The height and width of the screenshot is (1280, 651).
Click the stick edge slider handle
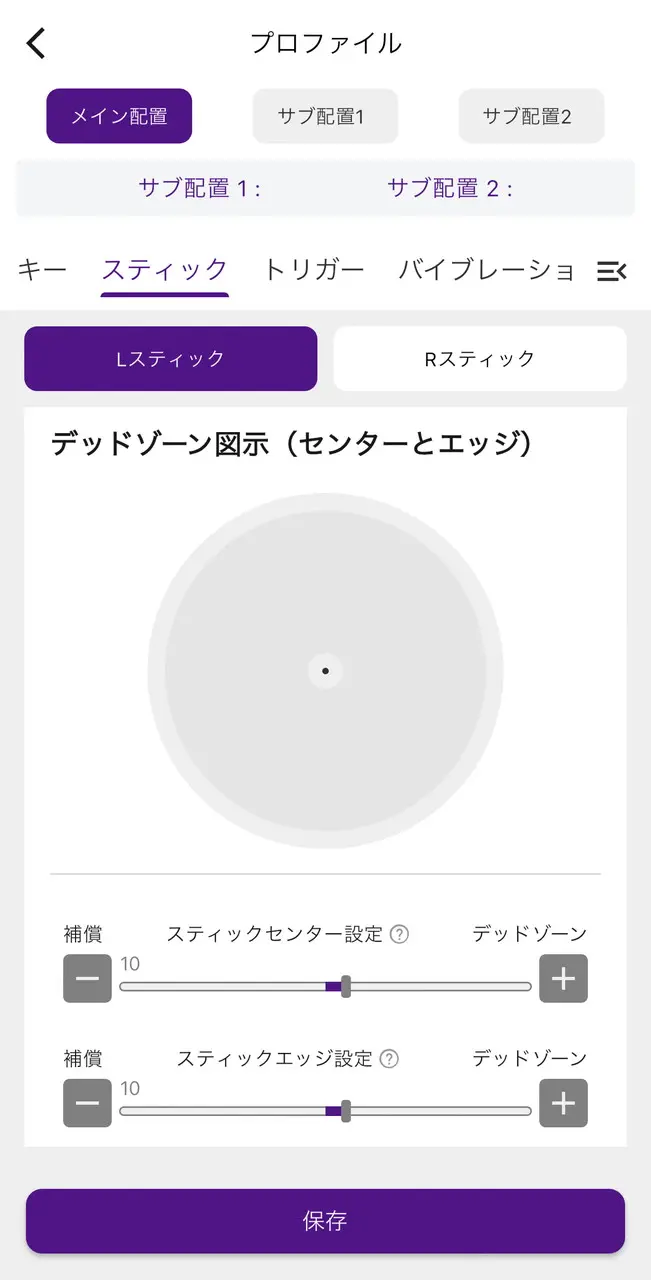(346, 1110)
